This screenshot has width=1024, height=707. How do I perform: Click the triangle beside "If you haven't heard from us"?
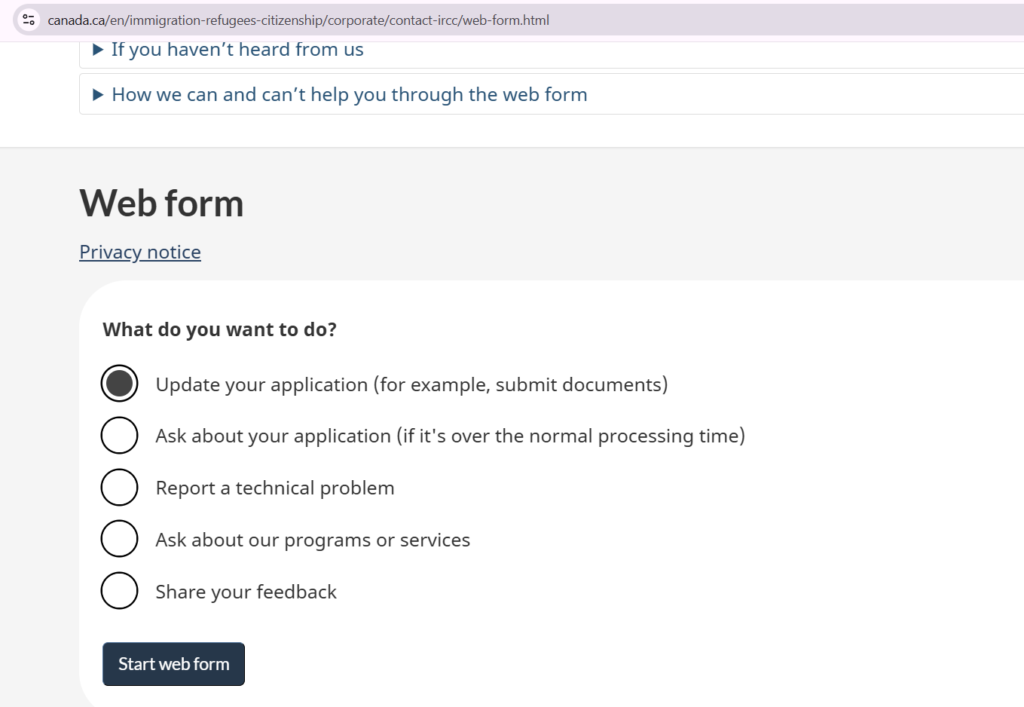97,50
